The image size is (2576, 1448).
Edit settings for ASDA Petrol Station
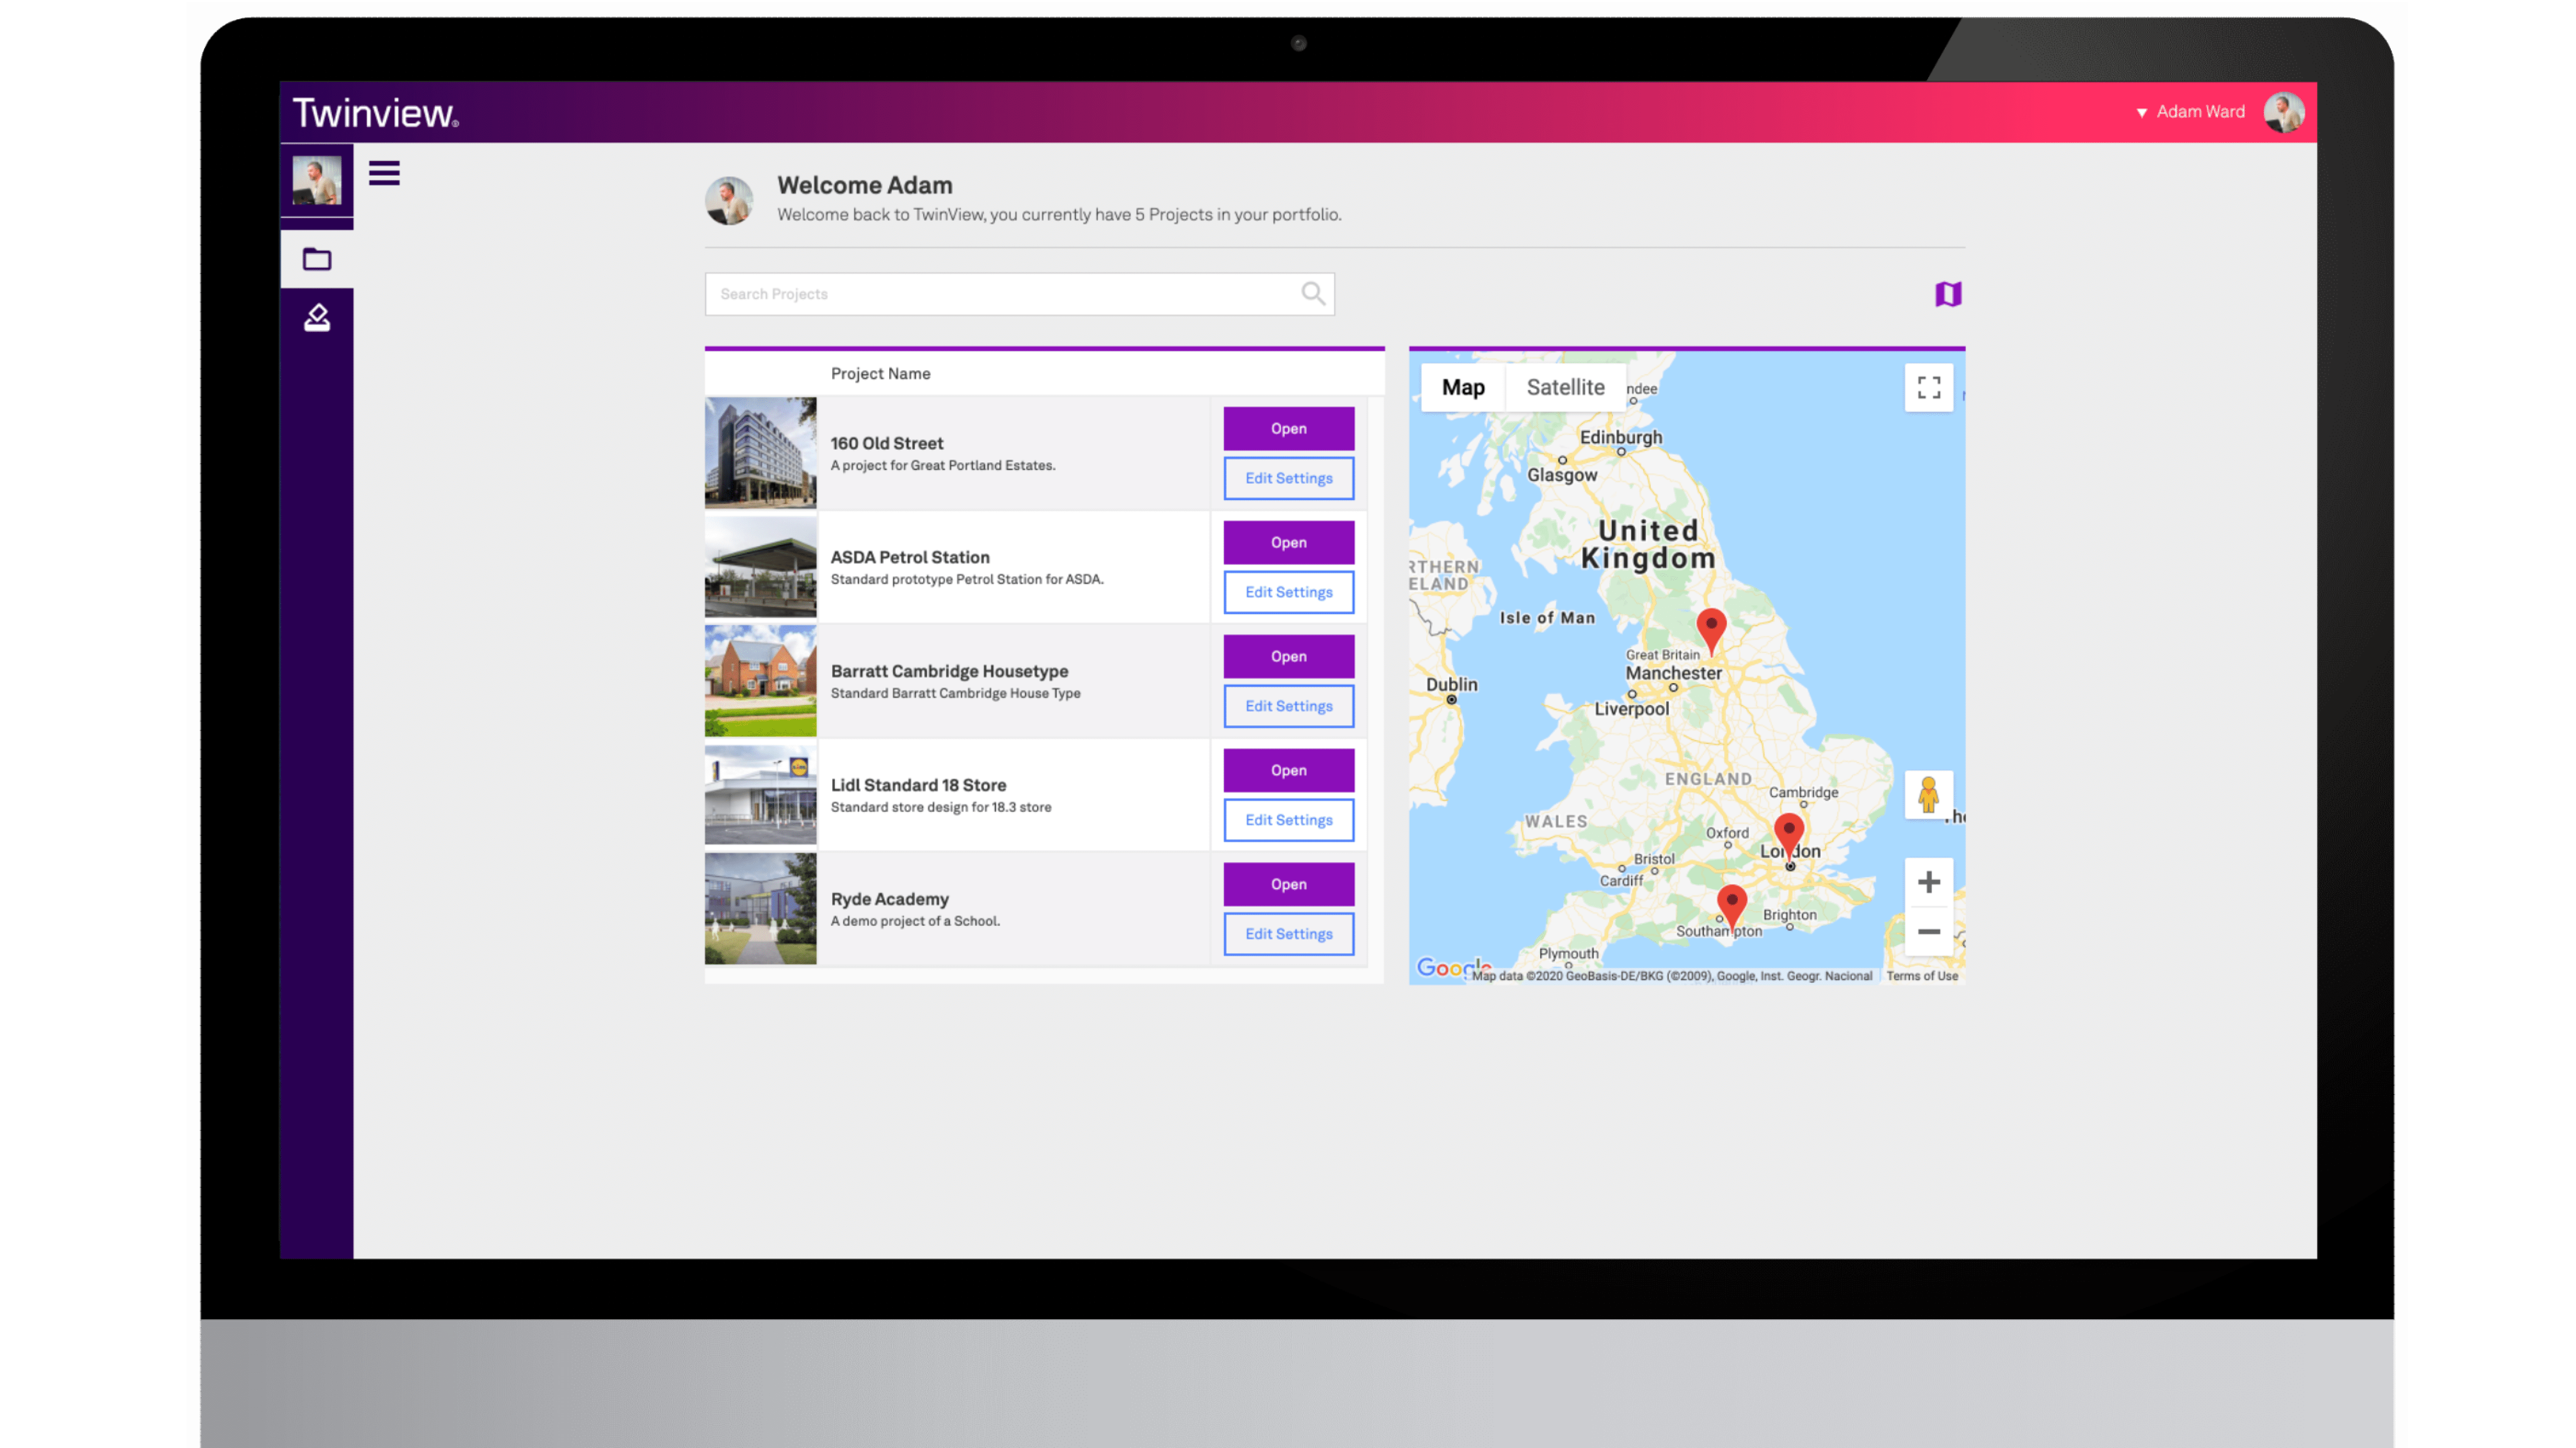[1288, 592]
